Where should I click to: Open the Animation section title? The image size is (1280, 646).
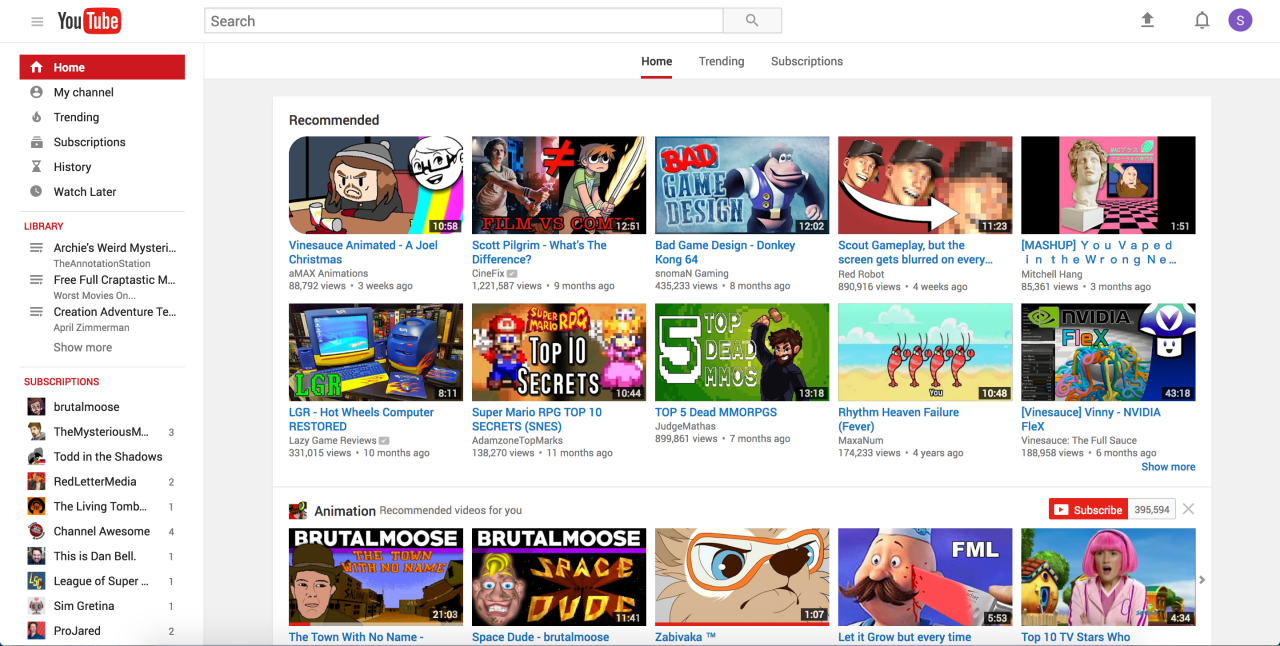pos(345,510)
